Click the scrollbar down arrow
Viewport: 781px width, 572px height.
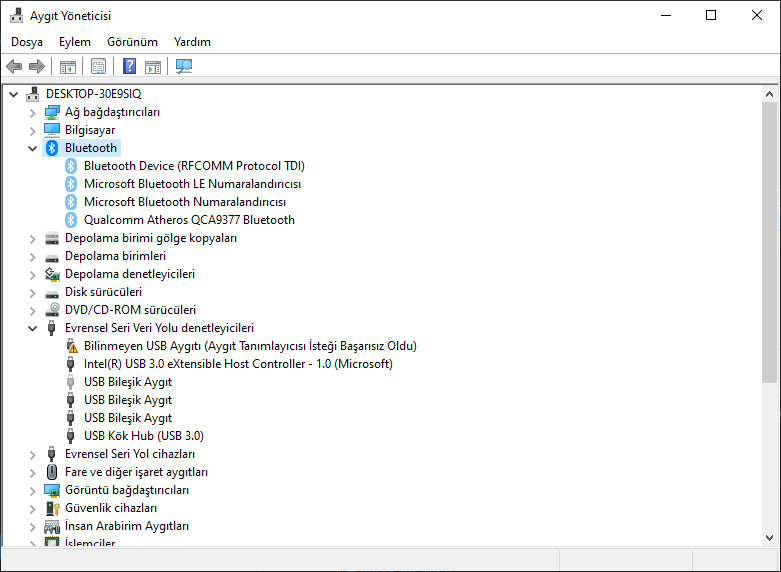[769, 538]
